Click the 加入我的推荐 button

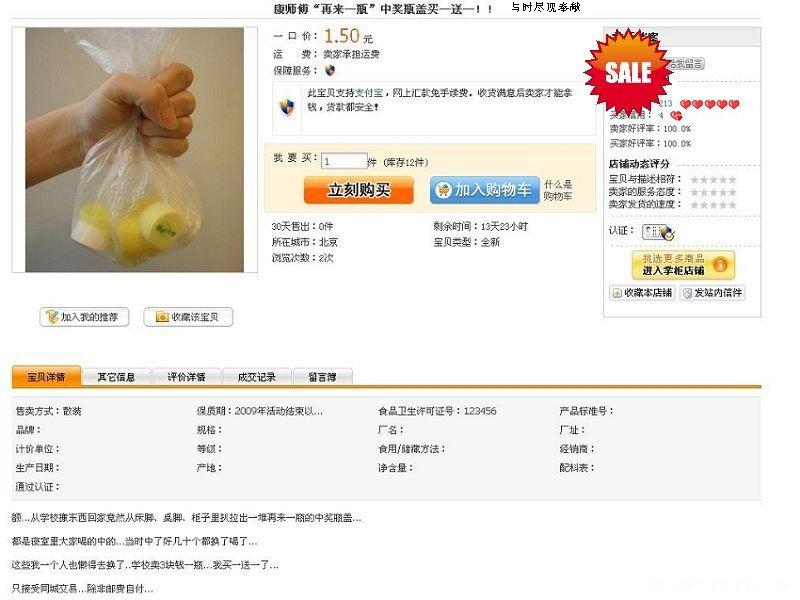(84, 317)
